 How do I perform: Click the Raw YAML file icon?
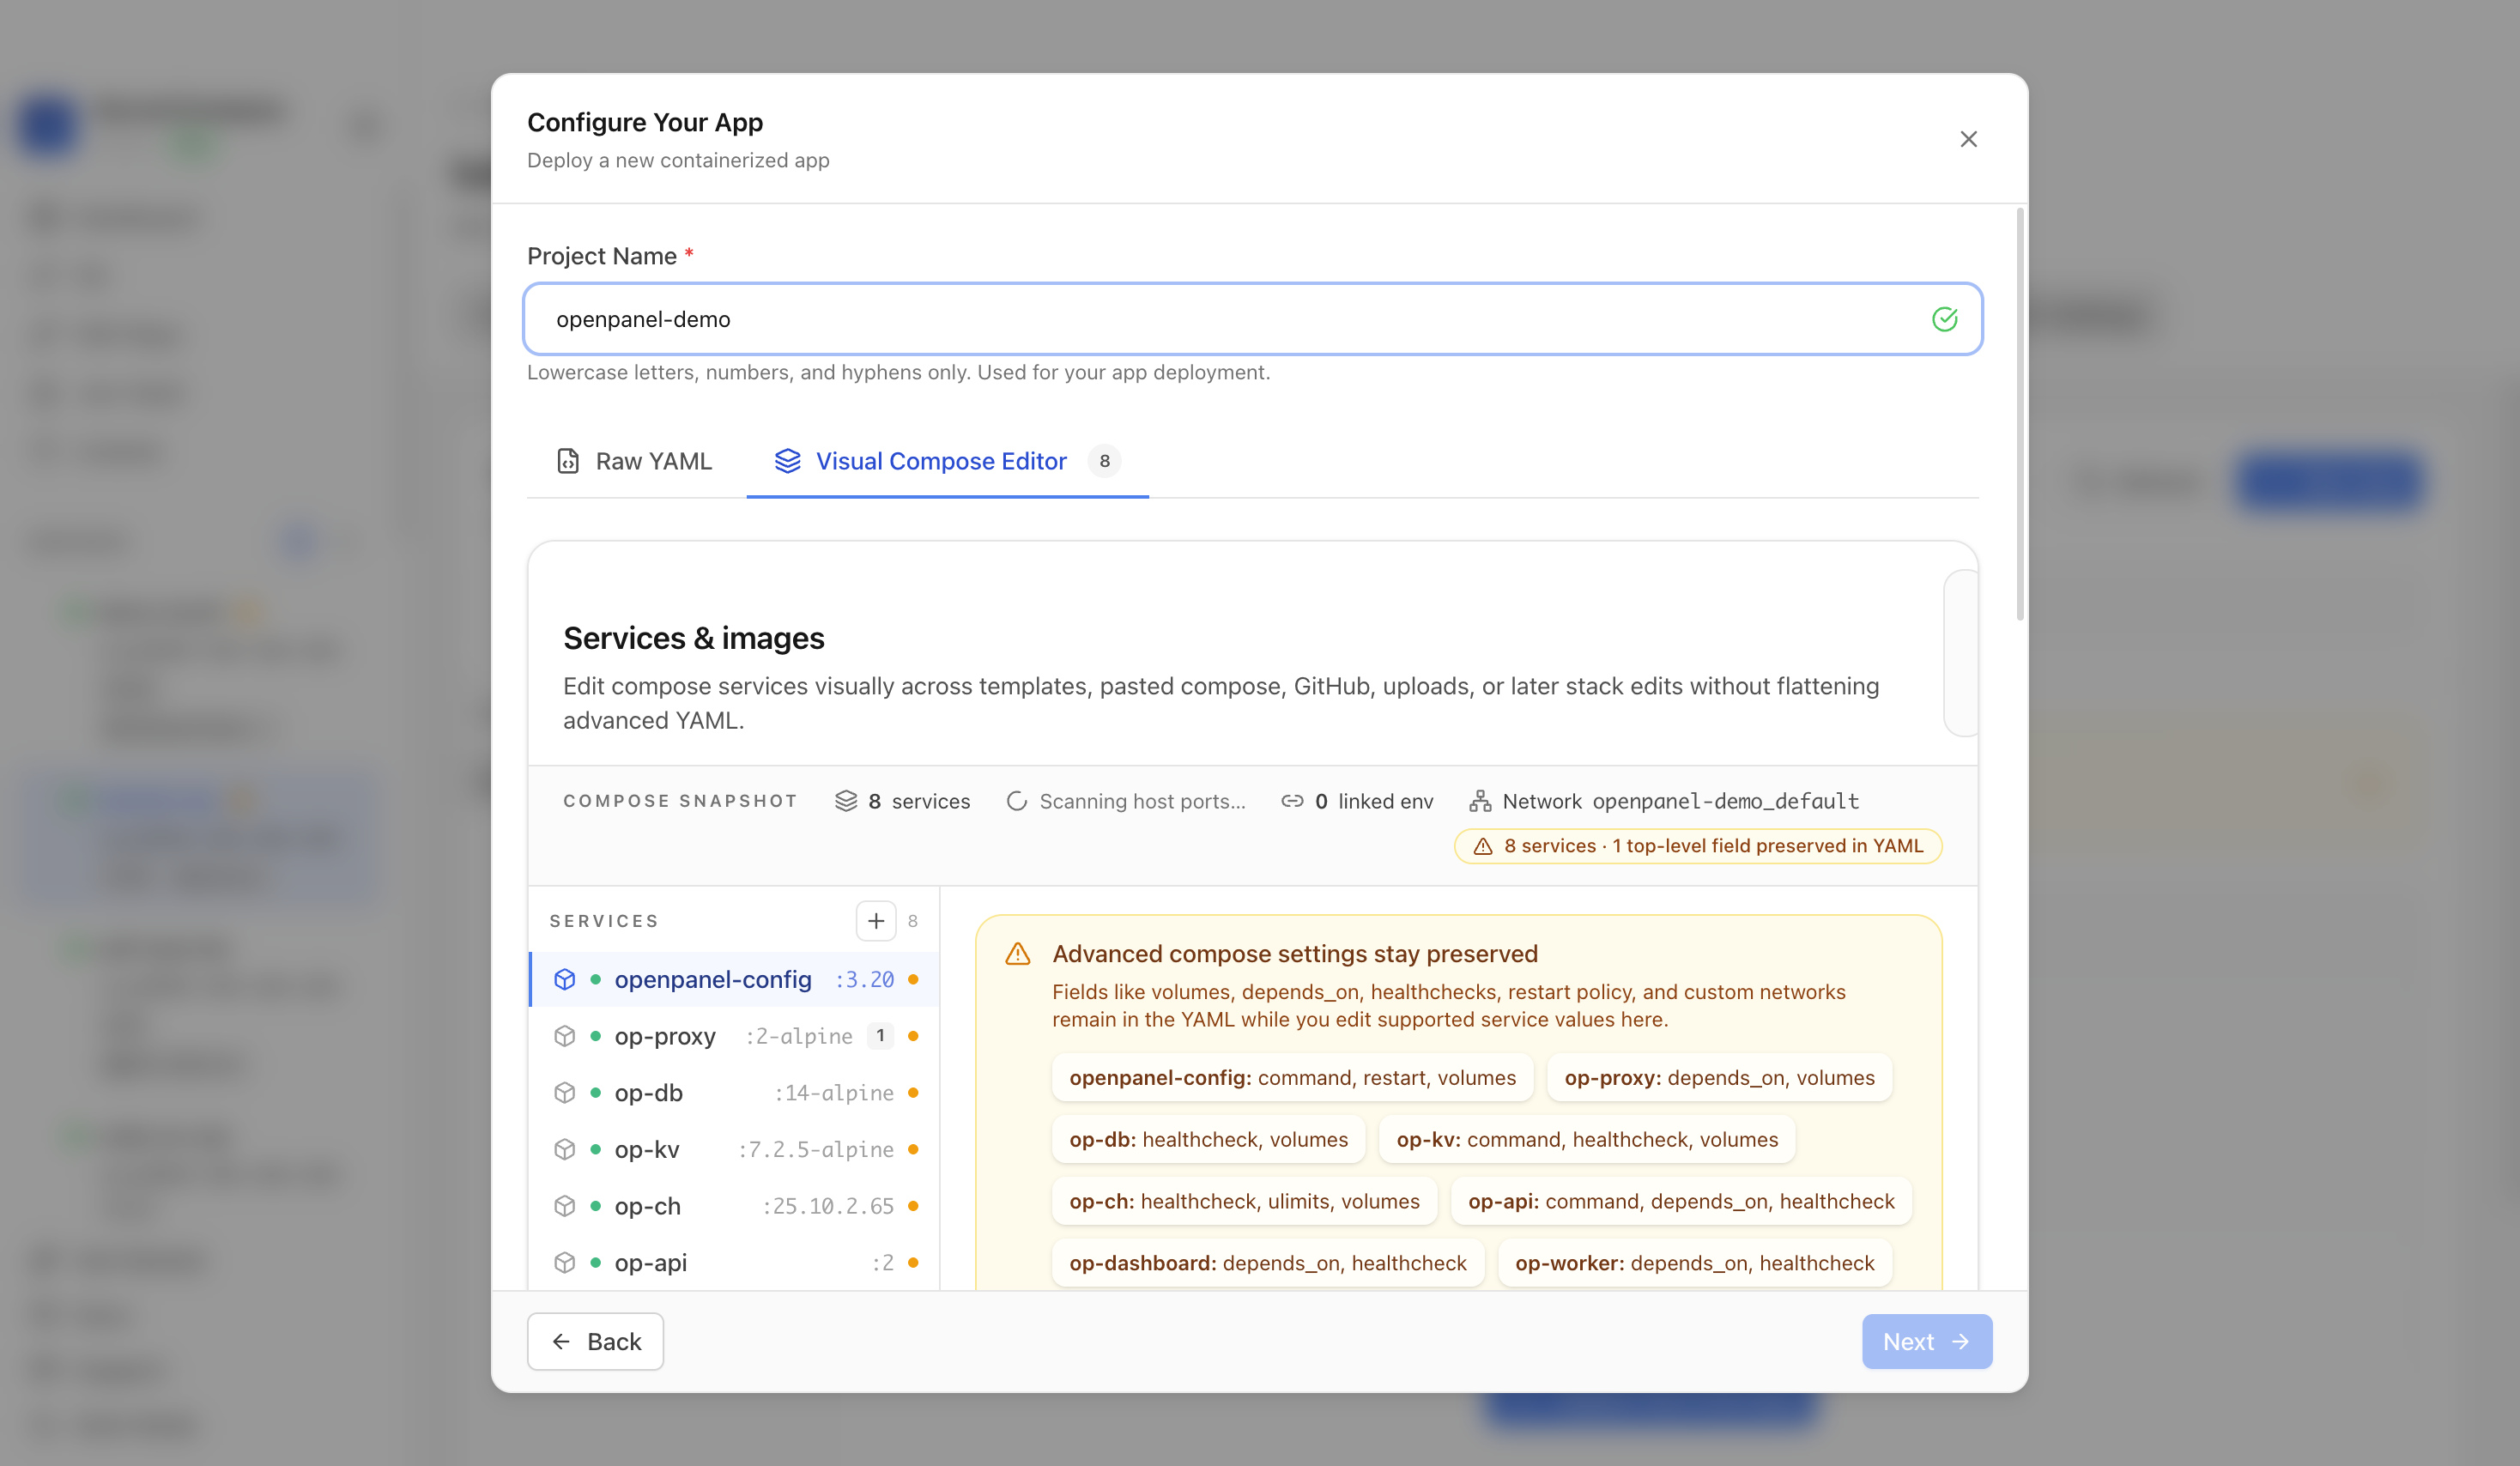point(567,461)
